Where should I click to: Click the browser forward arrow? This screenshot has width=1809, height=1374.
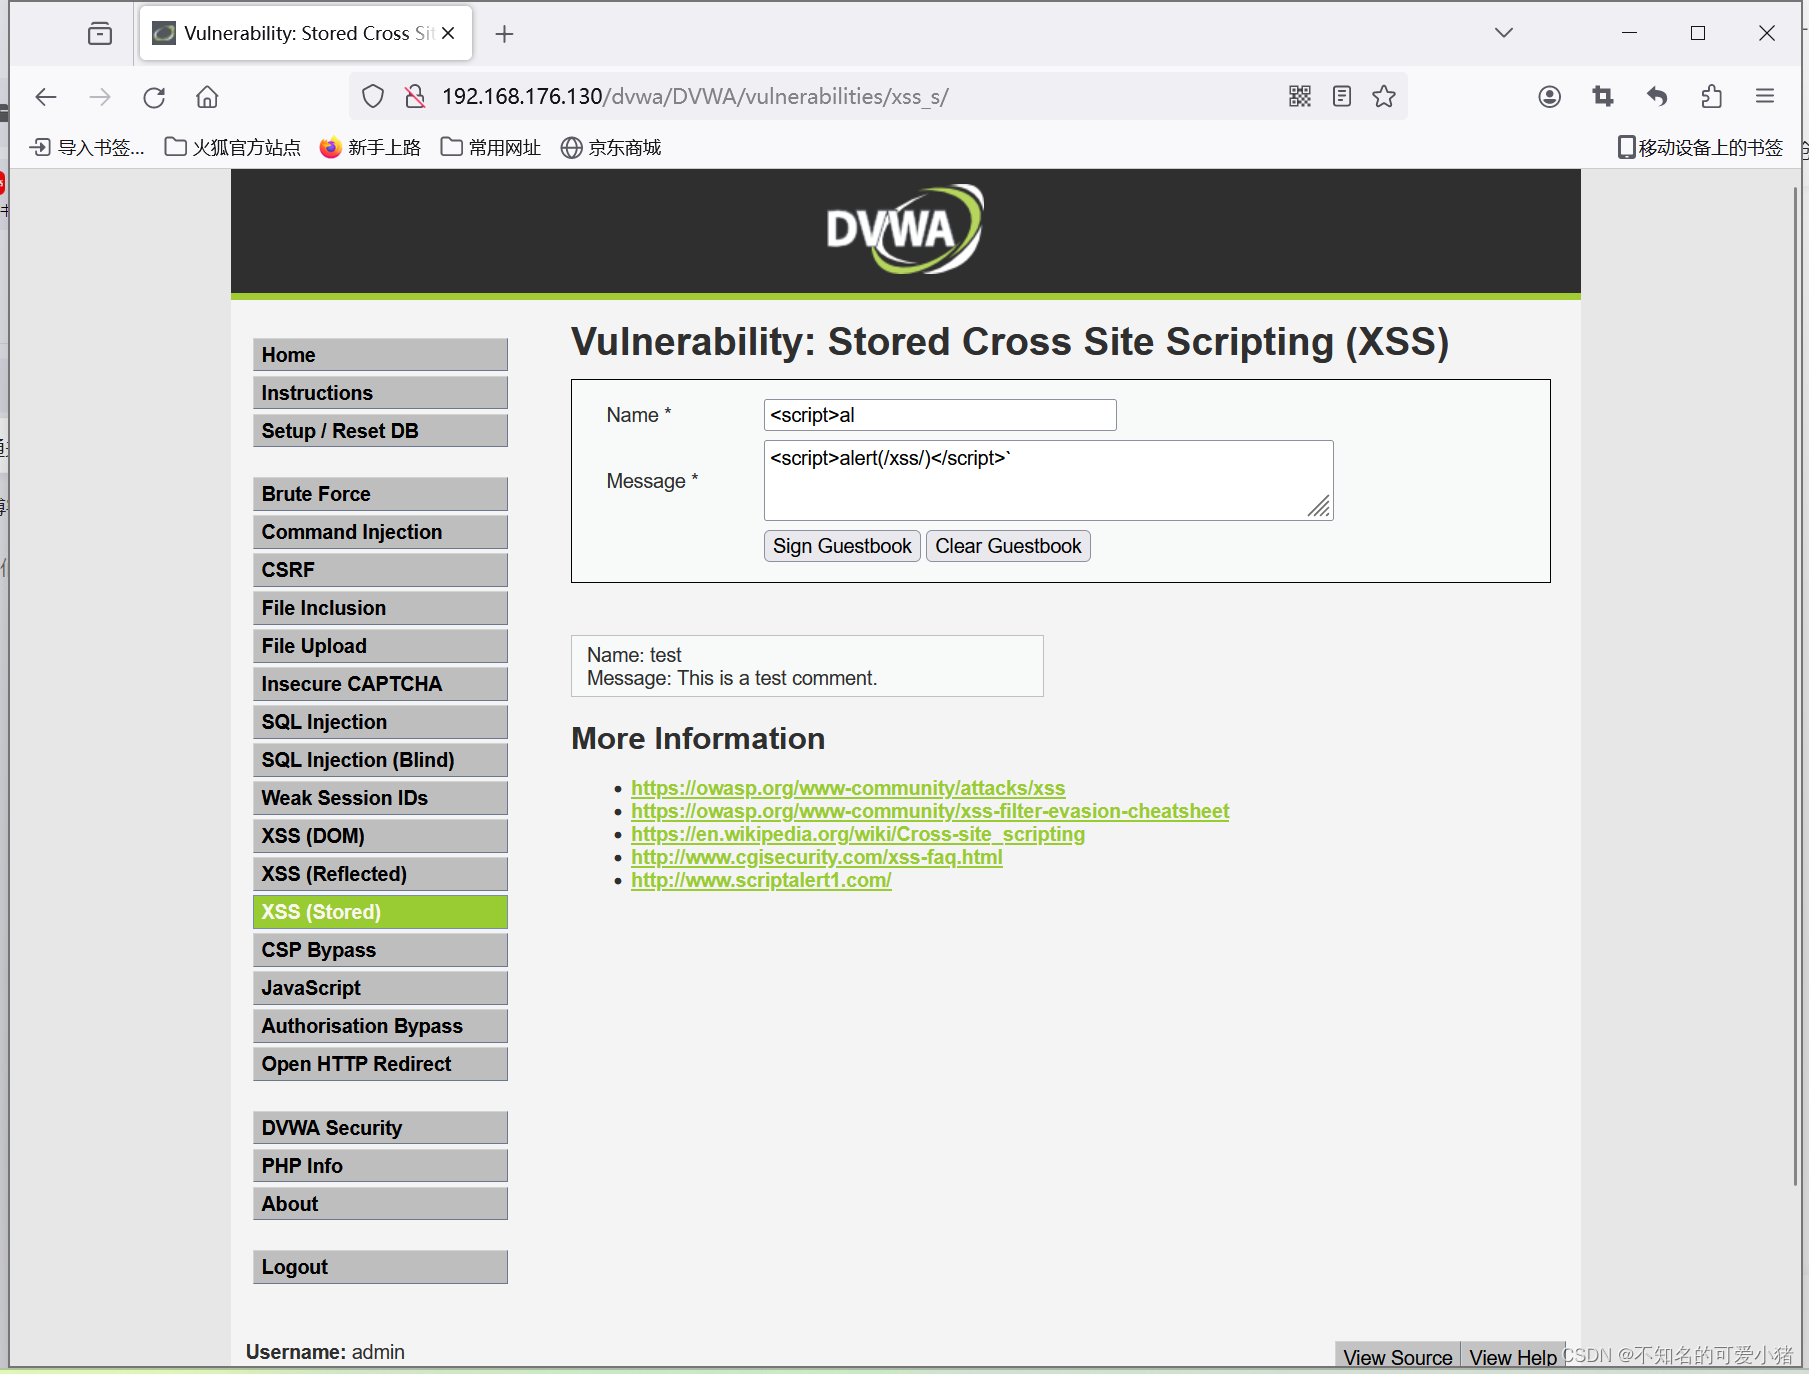click(100, 97)
